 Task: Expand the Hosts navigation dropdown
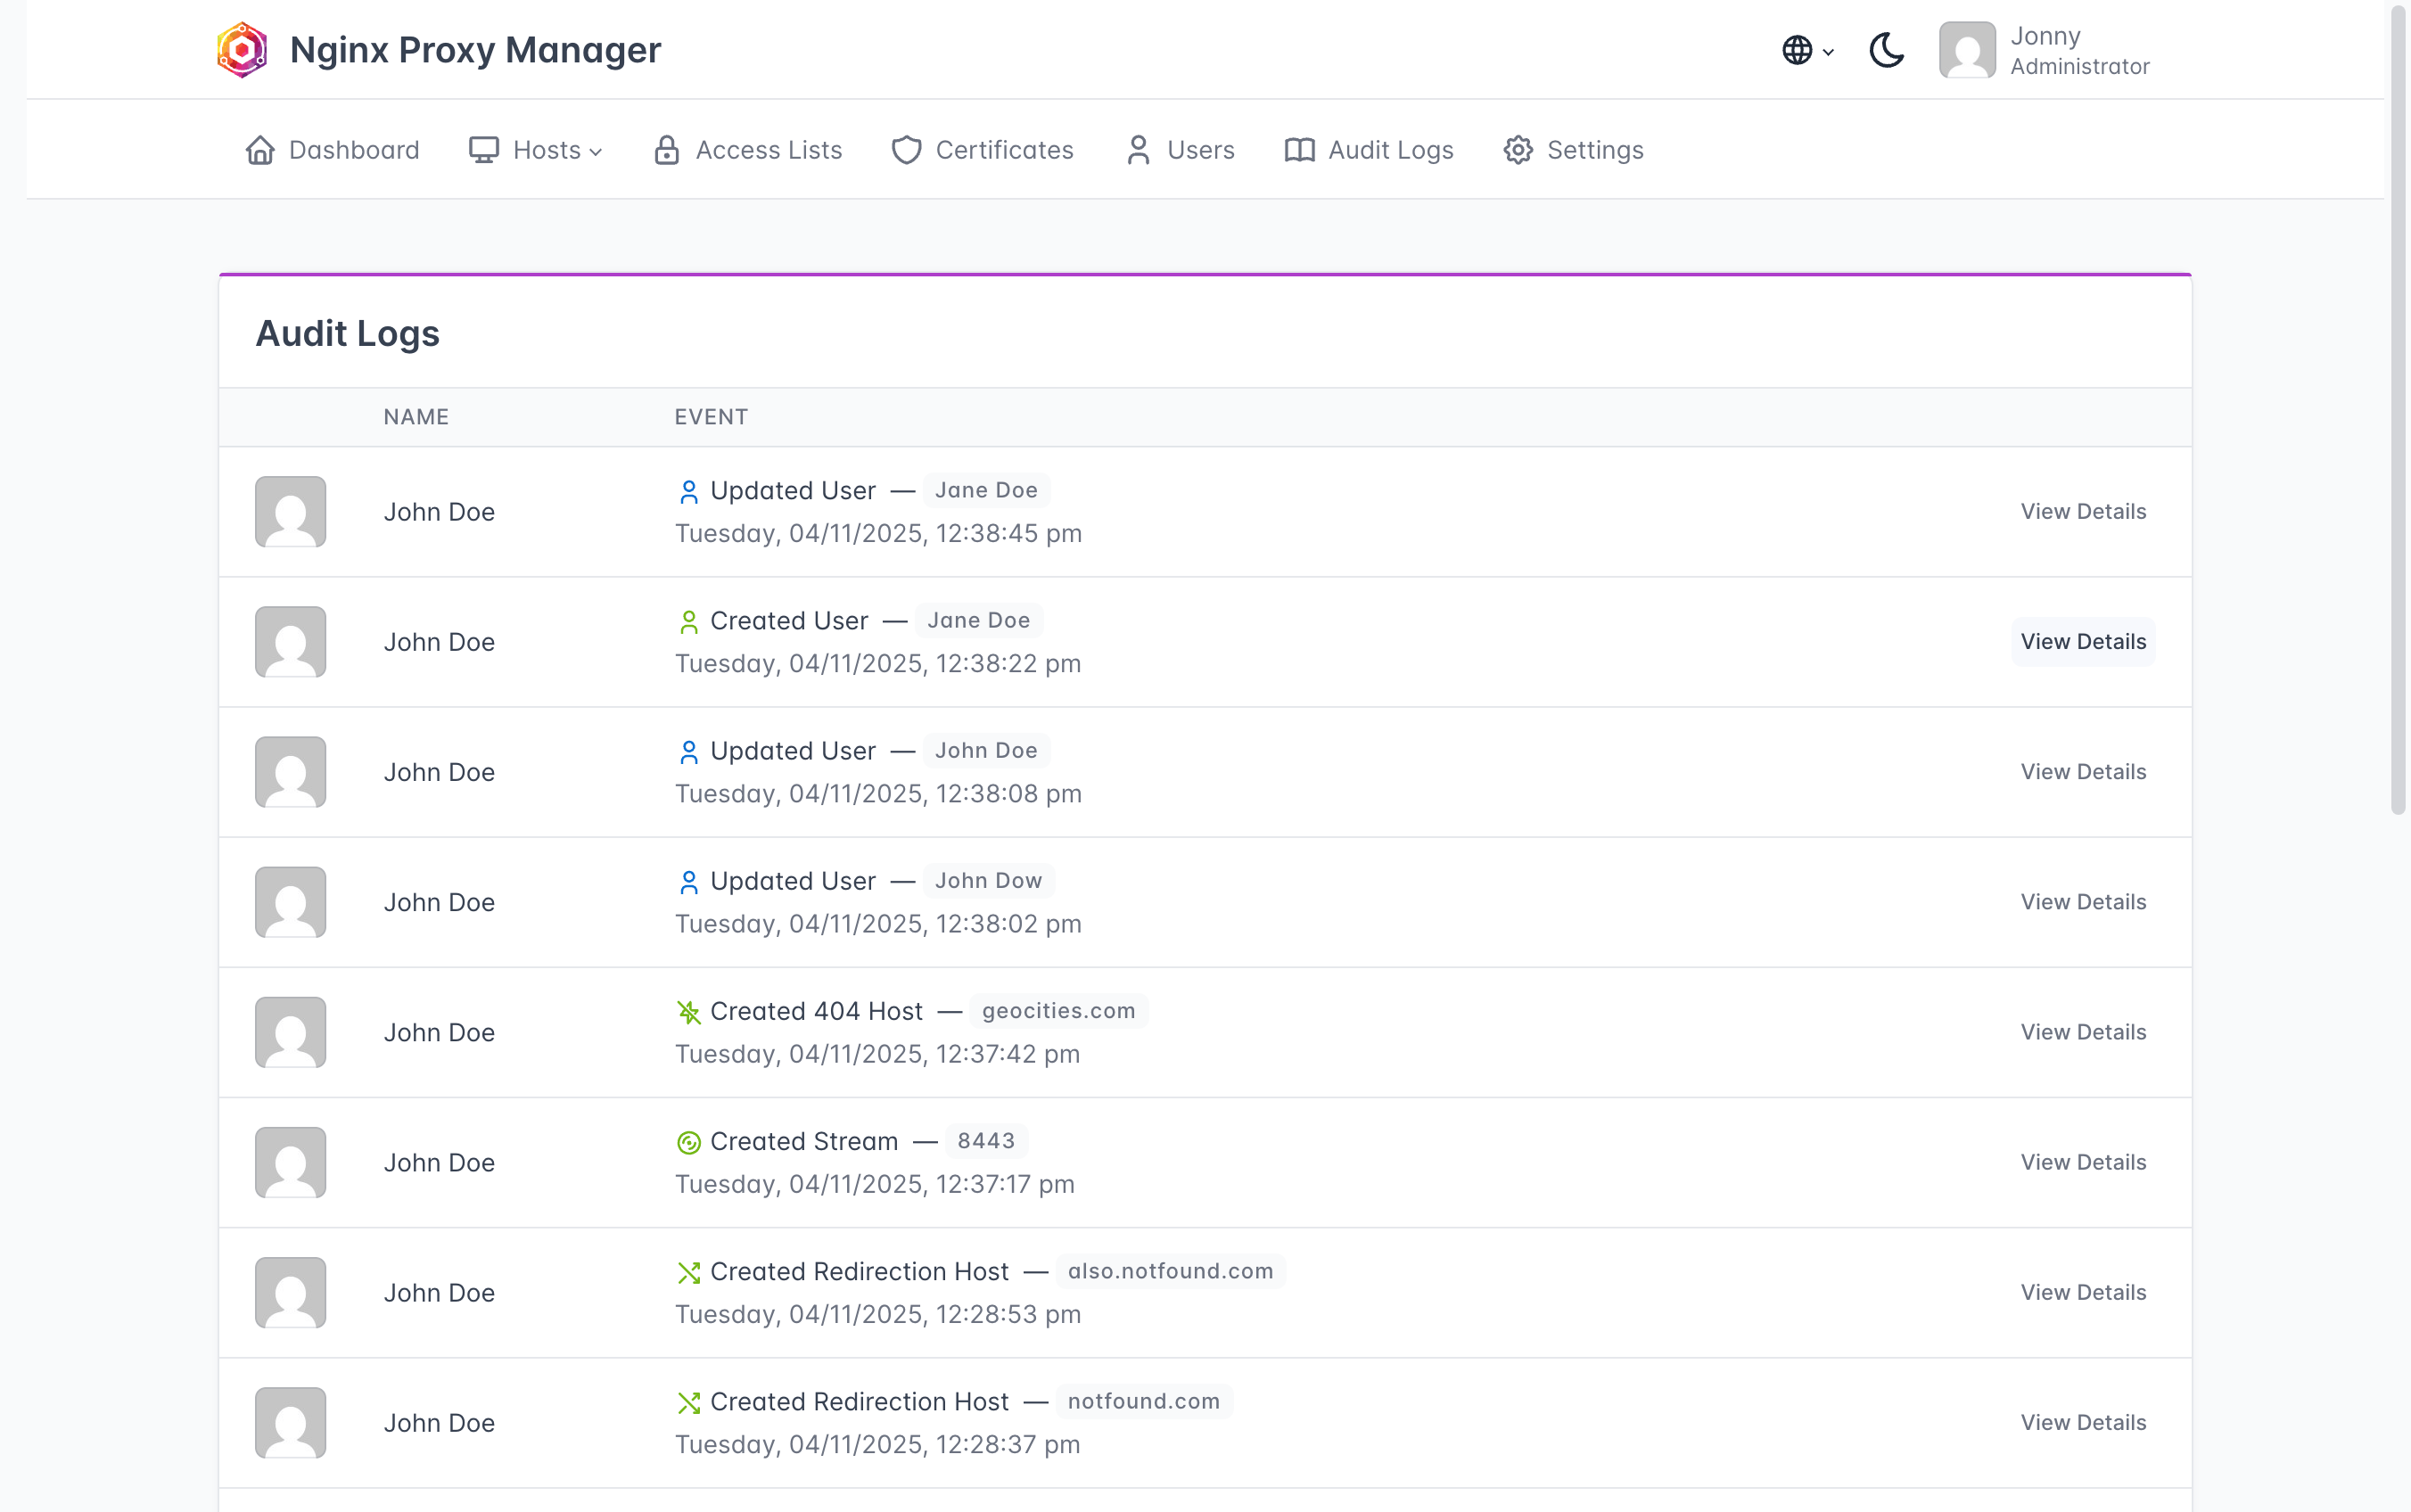click(x=536, y=150)
